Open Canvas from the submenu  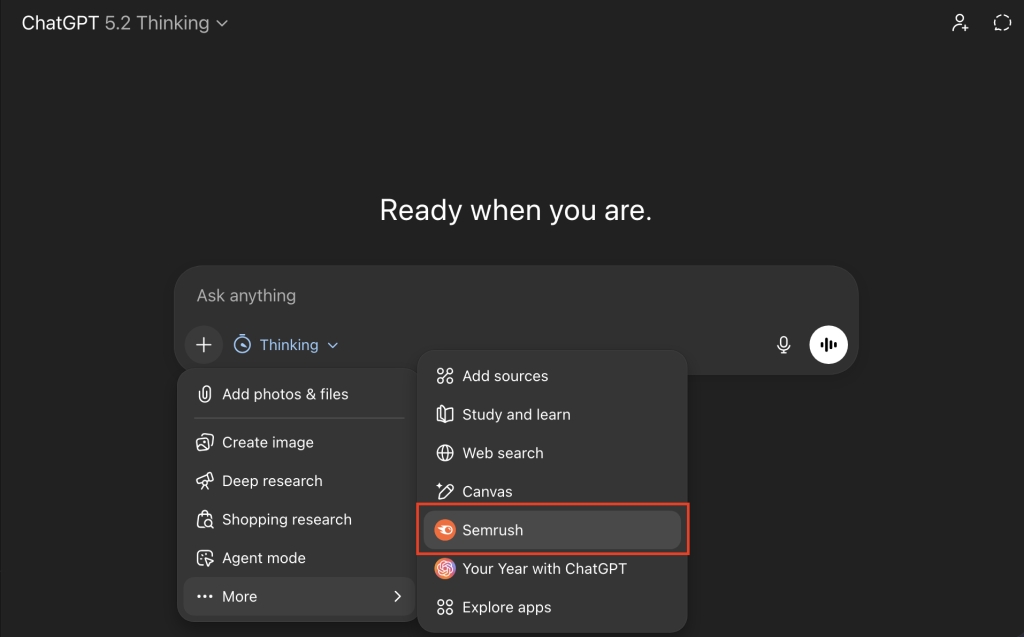(487, 492)
